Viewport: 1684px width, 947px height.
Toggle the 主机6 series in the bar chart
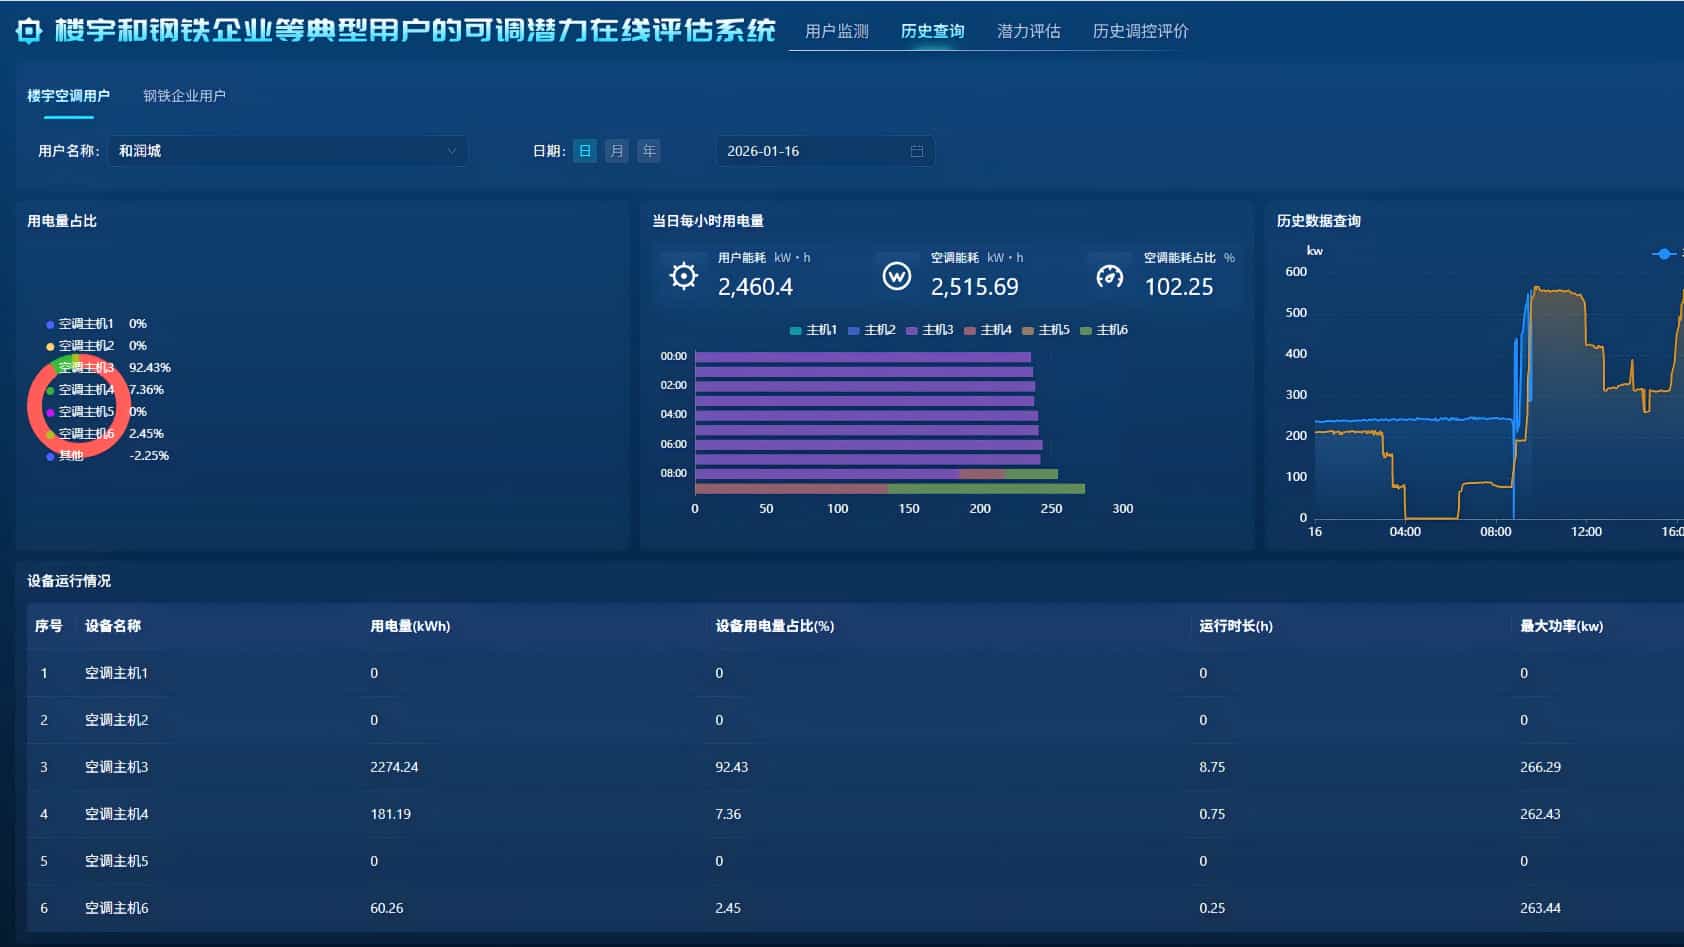point(1086,329)
